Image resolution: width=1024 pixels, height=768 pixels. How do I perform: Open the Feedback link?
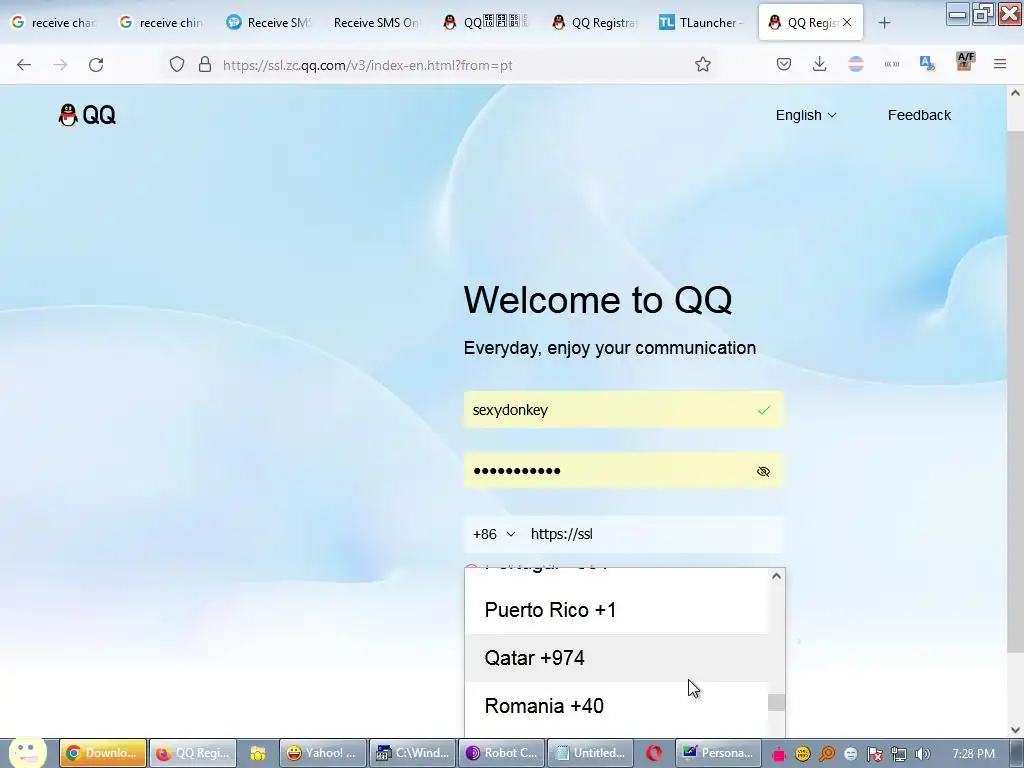click(x=919, y=116)
